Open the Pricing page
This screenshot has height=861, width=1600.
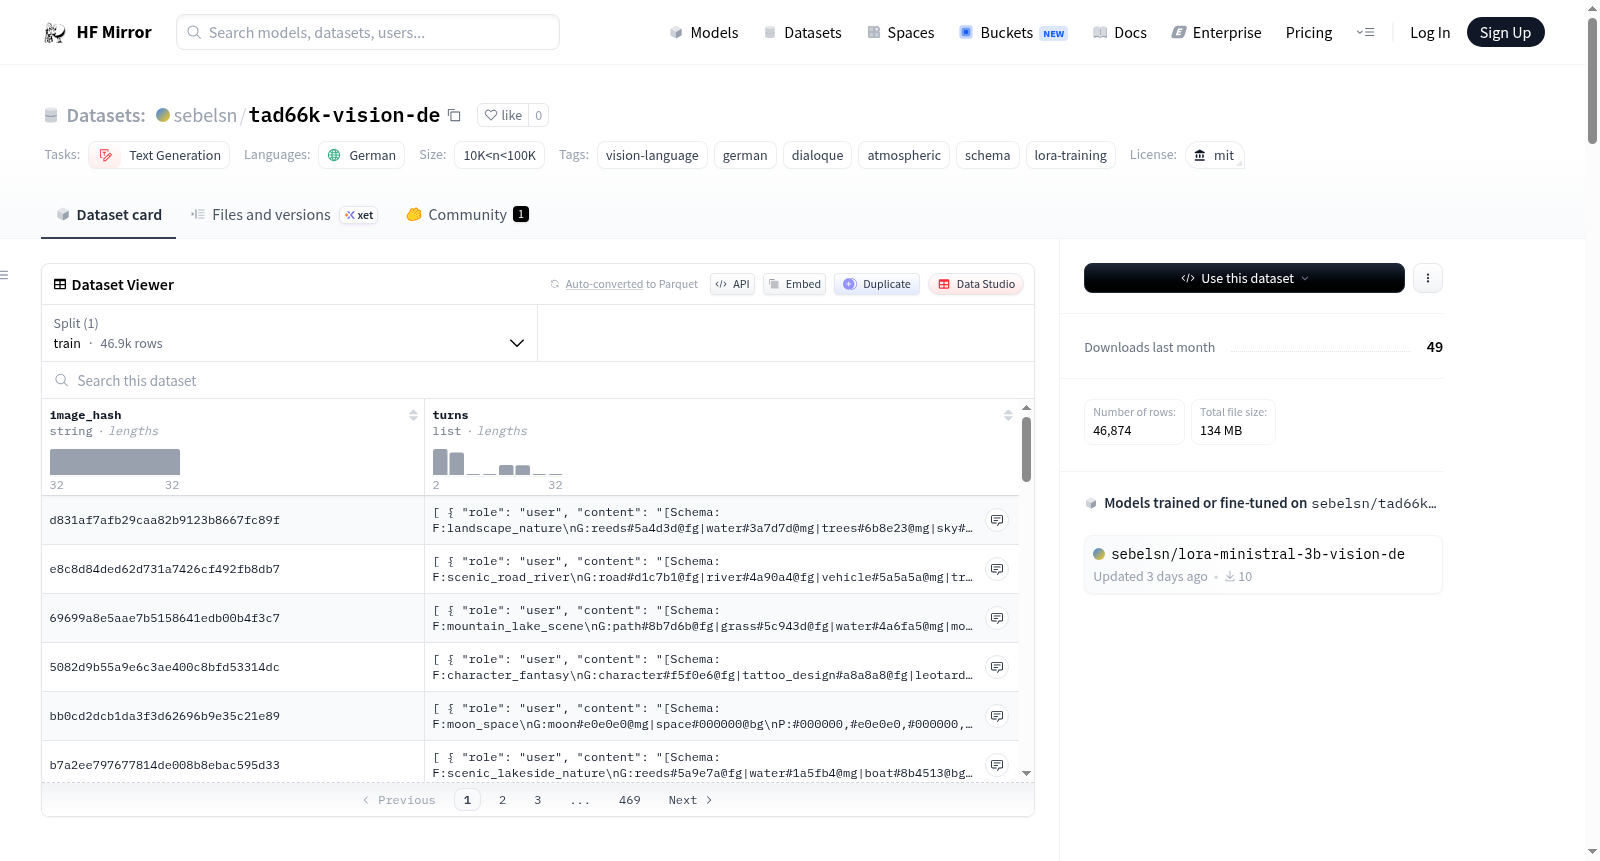[1309, 32]
